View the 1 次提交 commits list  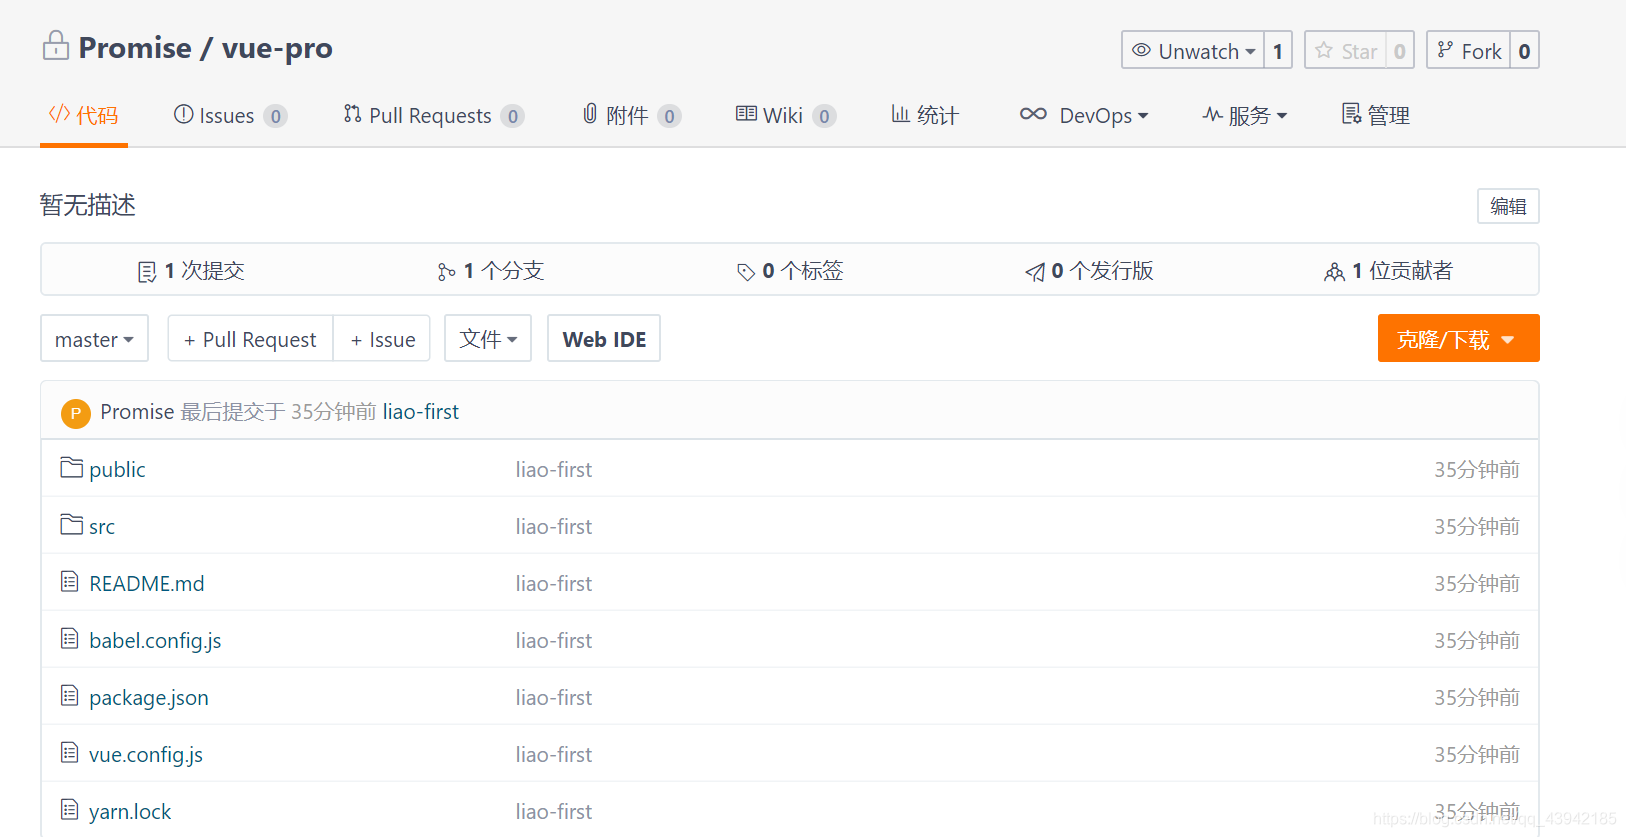(x=191, y=270)
